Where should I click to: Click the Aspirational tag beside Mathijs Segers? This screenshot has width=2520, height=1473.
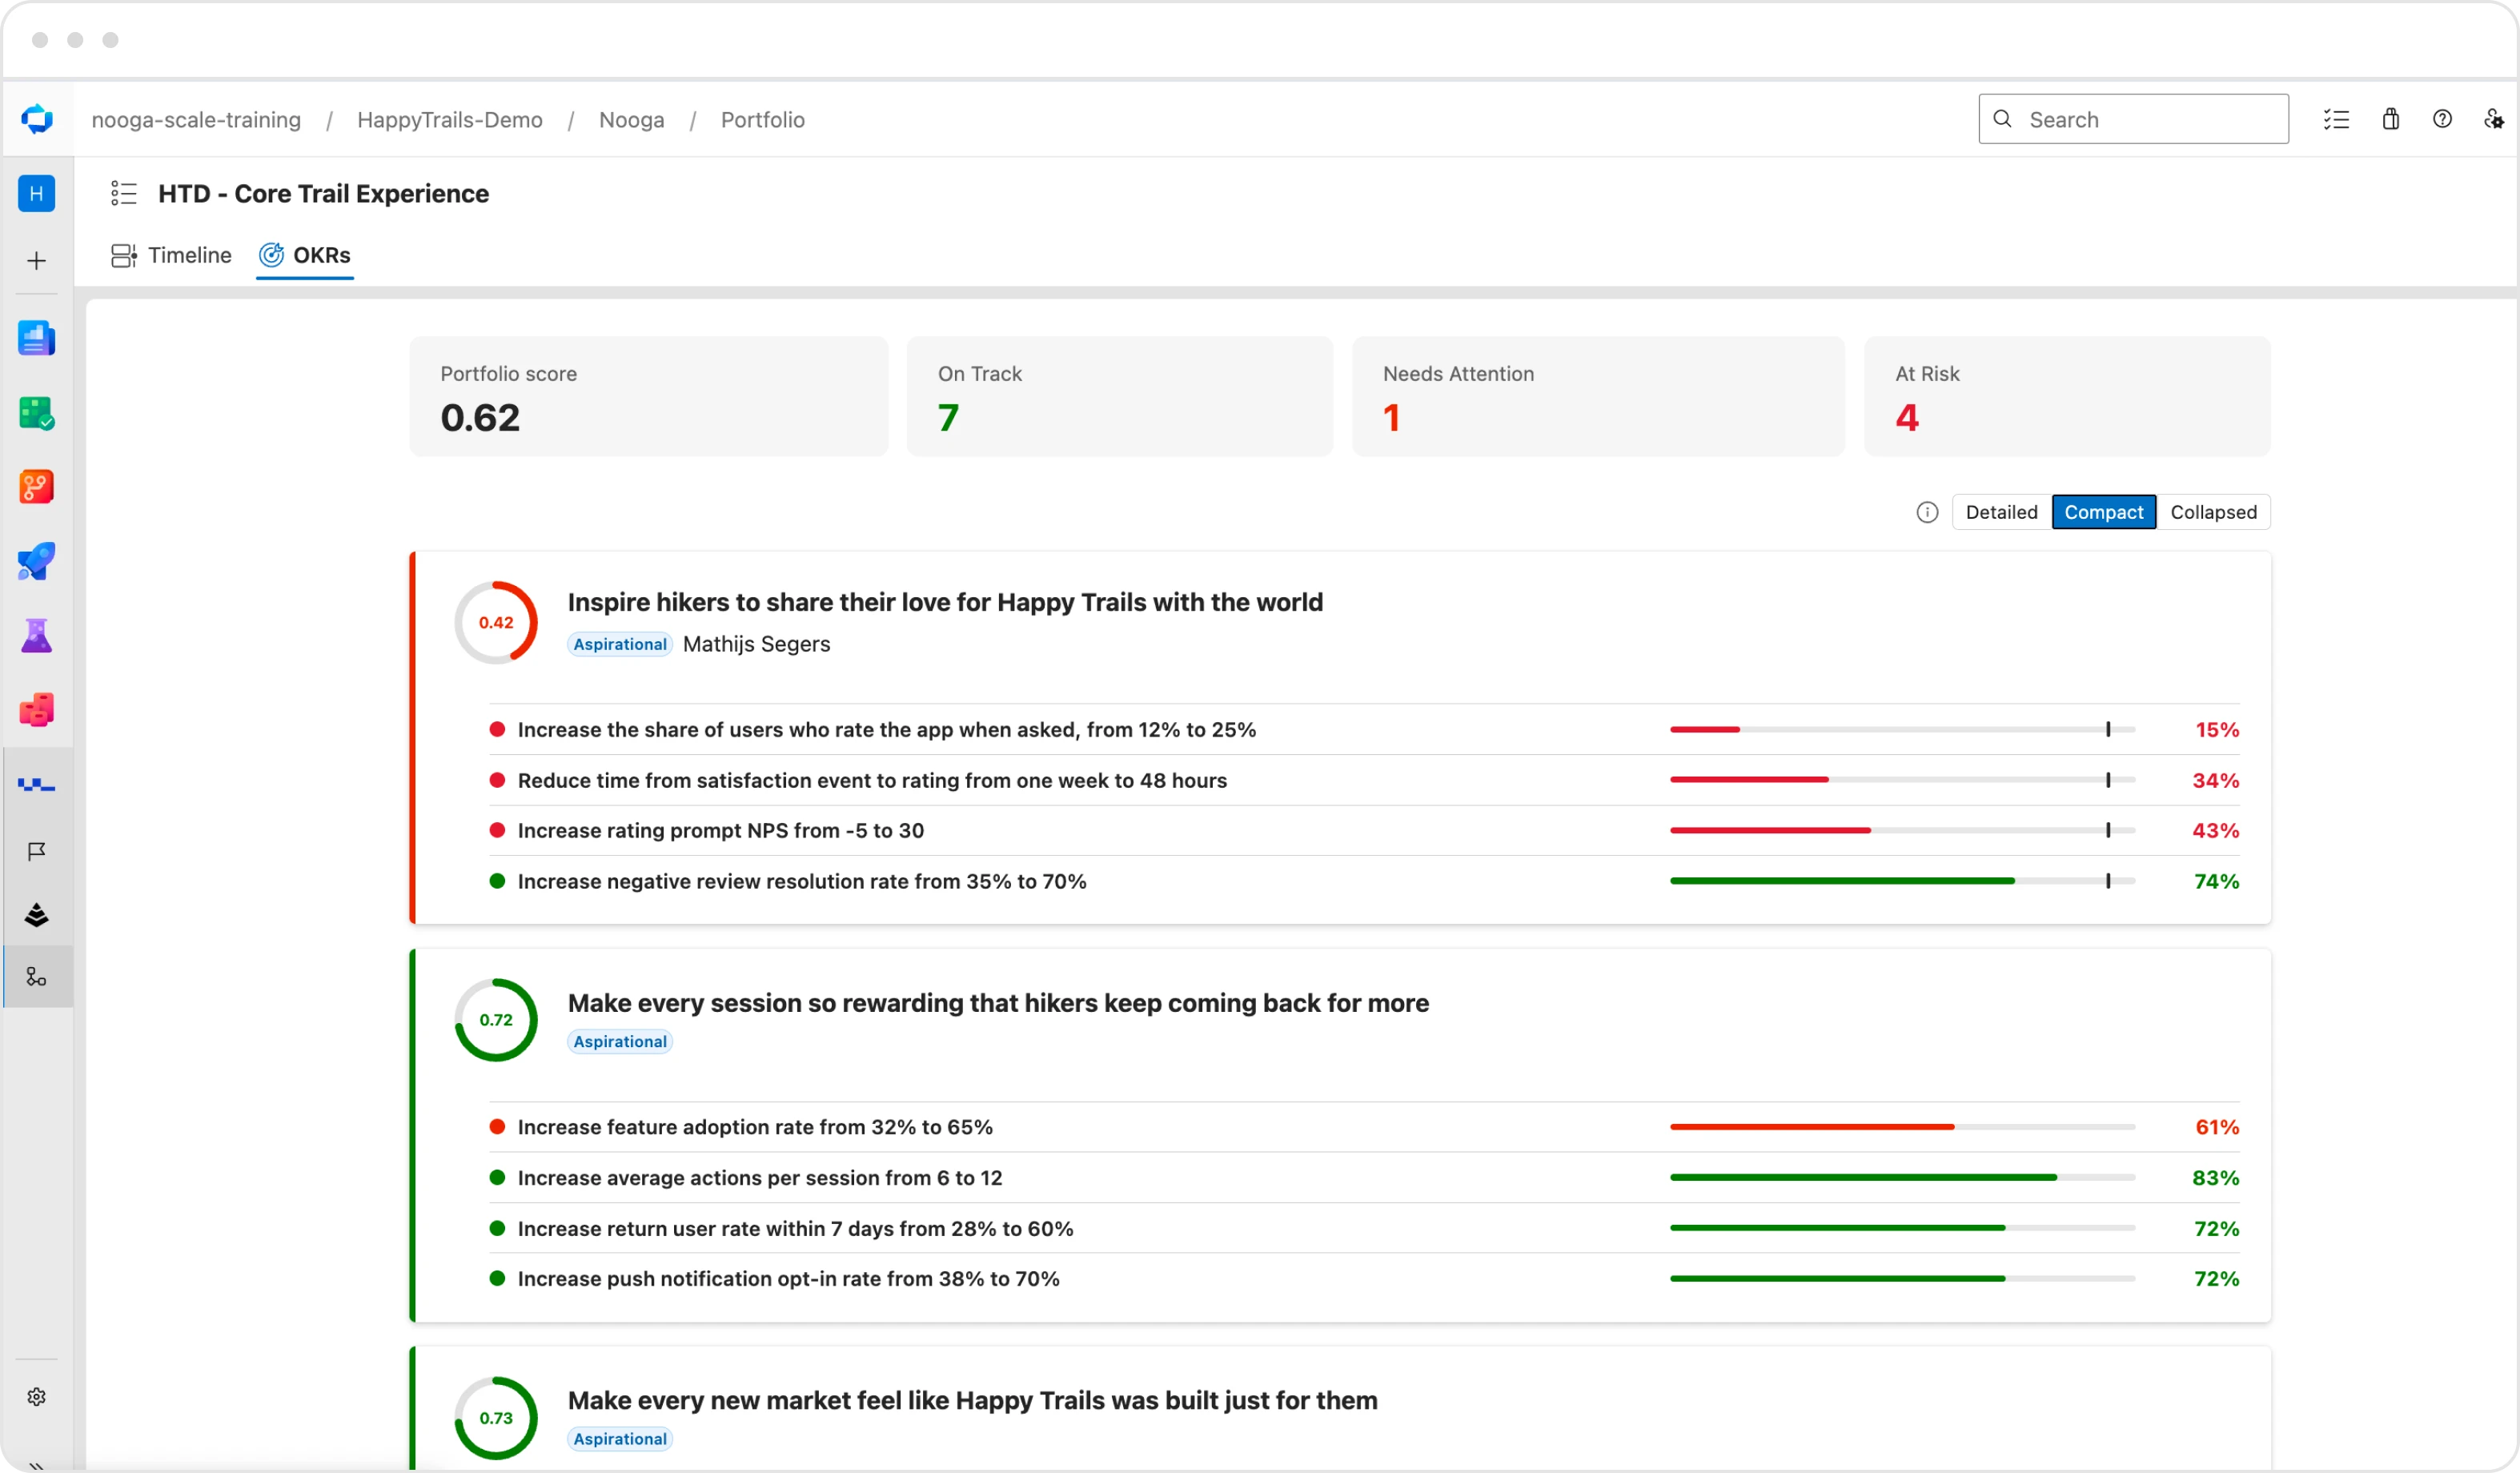tap(620, 644)
